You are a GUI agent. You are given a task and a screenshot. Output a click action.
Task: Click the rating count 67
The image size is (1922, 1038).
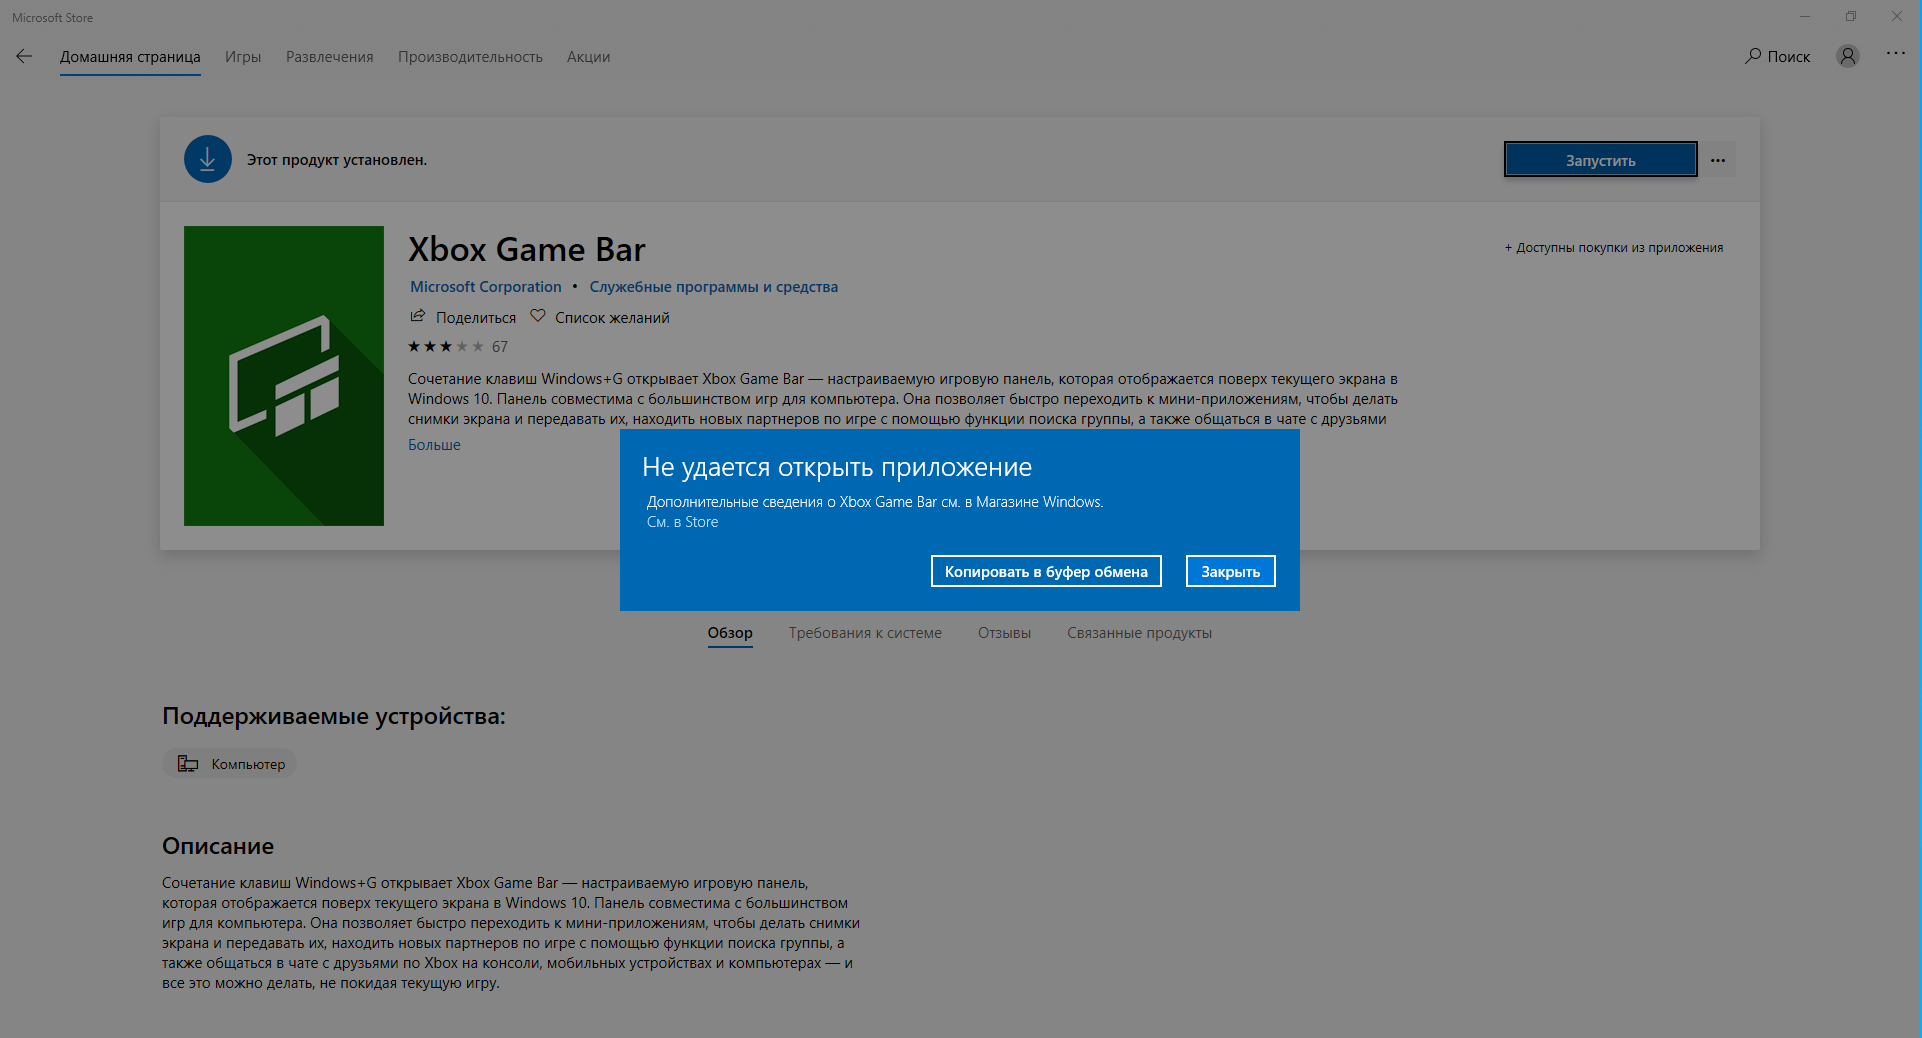point(500,347)
